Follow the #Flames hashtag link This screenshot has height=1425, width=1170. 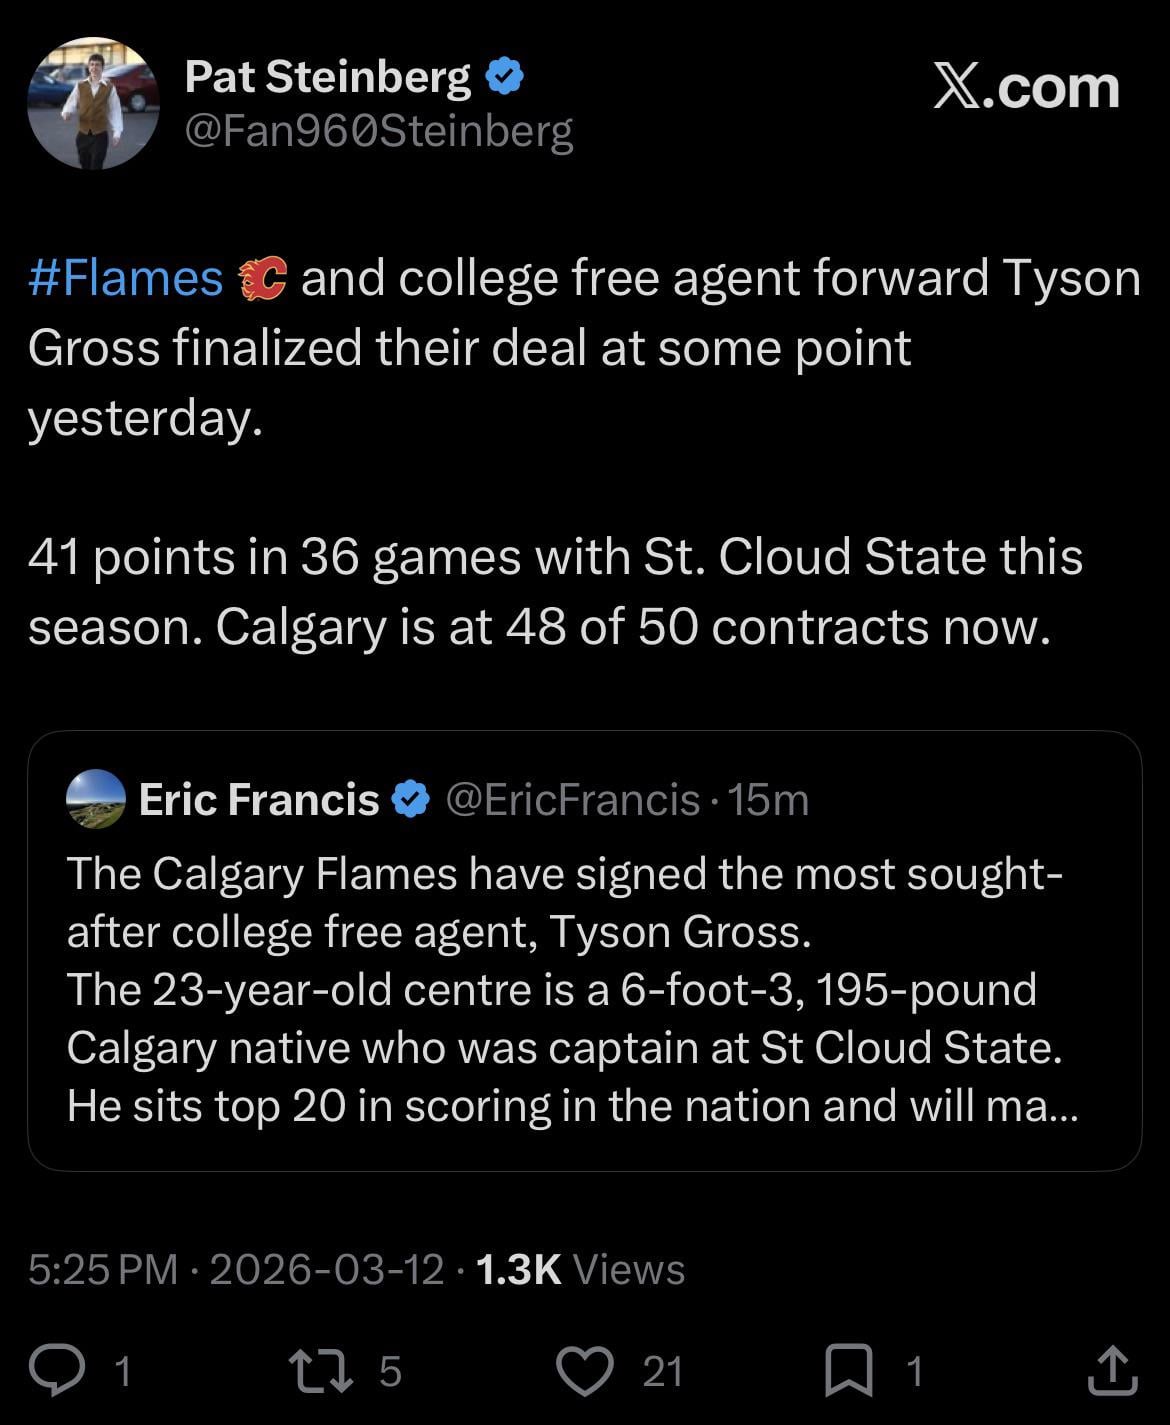pyautogui.click(x=126, y=279)
